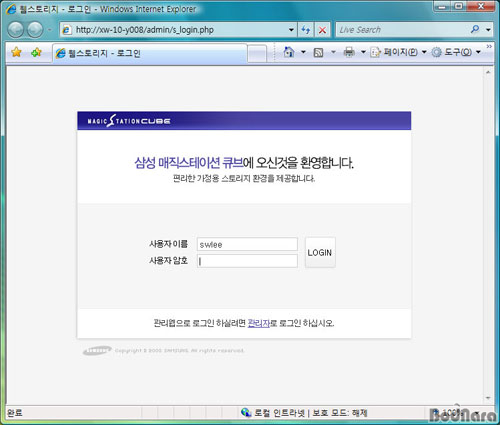Click the LOGIN button

point(320,252)
